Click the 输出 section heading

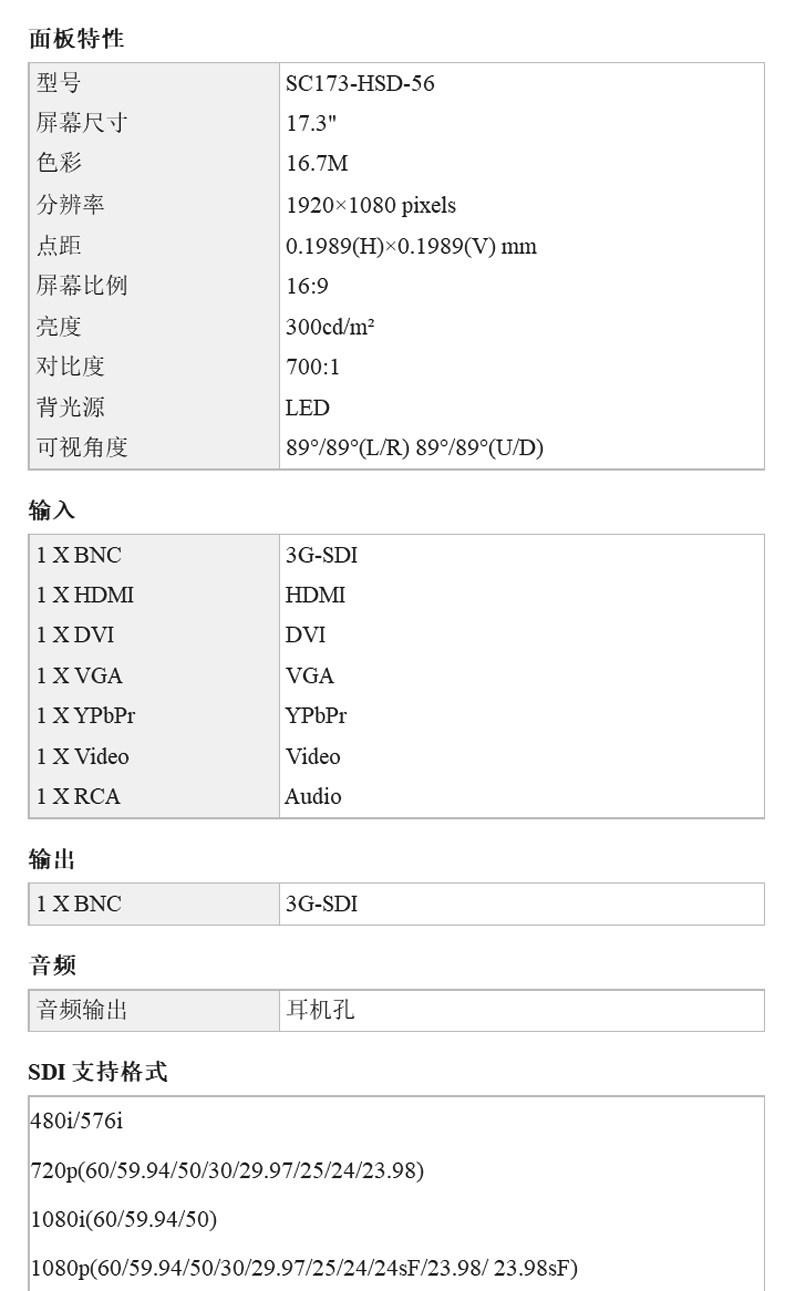pos(52,860)
